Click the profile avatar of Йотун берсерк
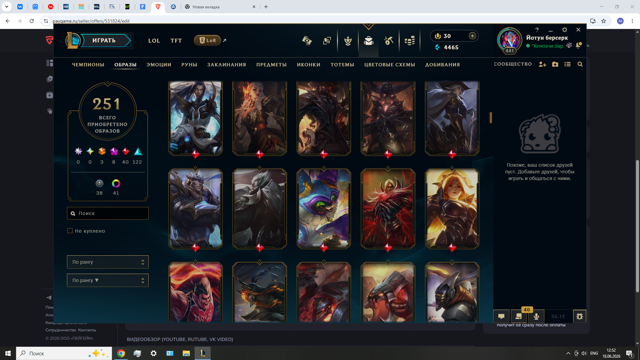 click(x=509, y=40)
